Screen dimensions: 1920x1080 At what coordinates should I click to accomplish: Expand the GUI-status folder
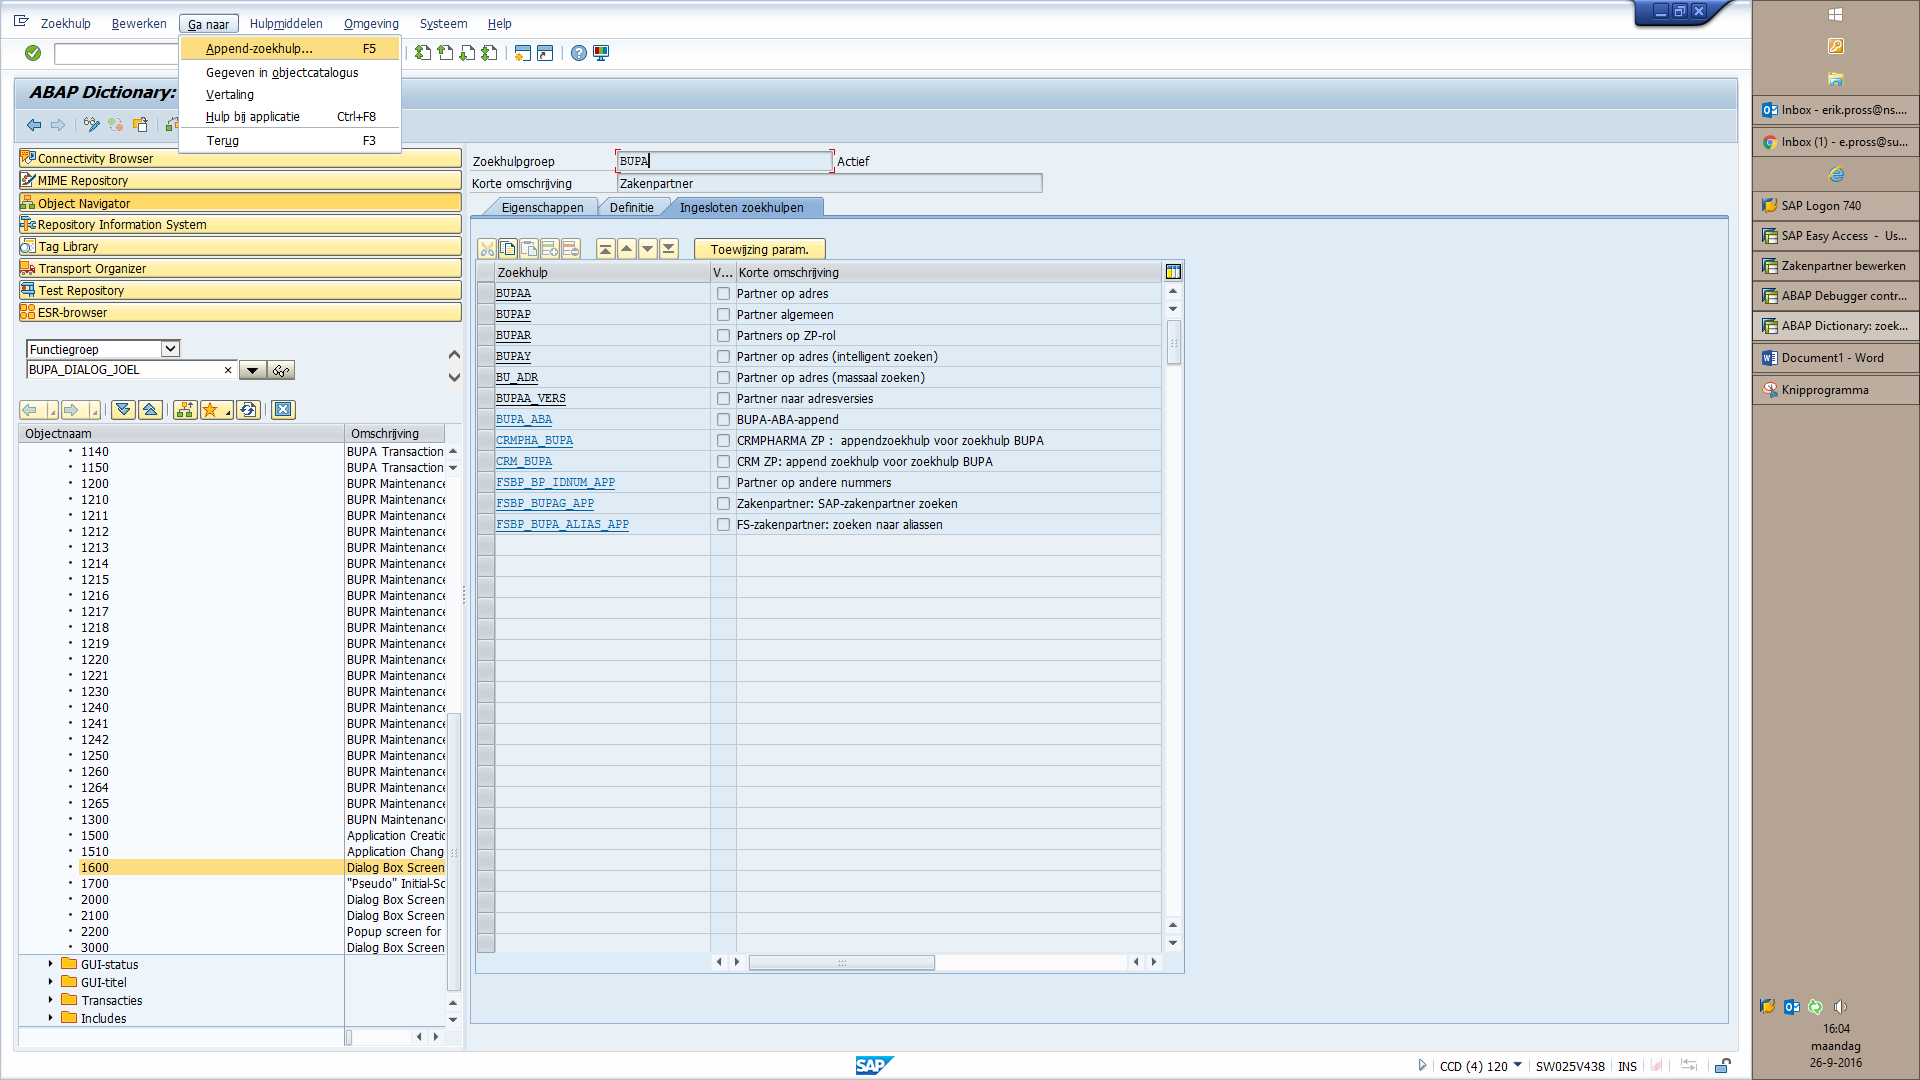[x=51, y=964]
